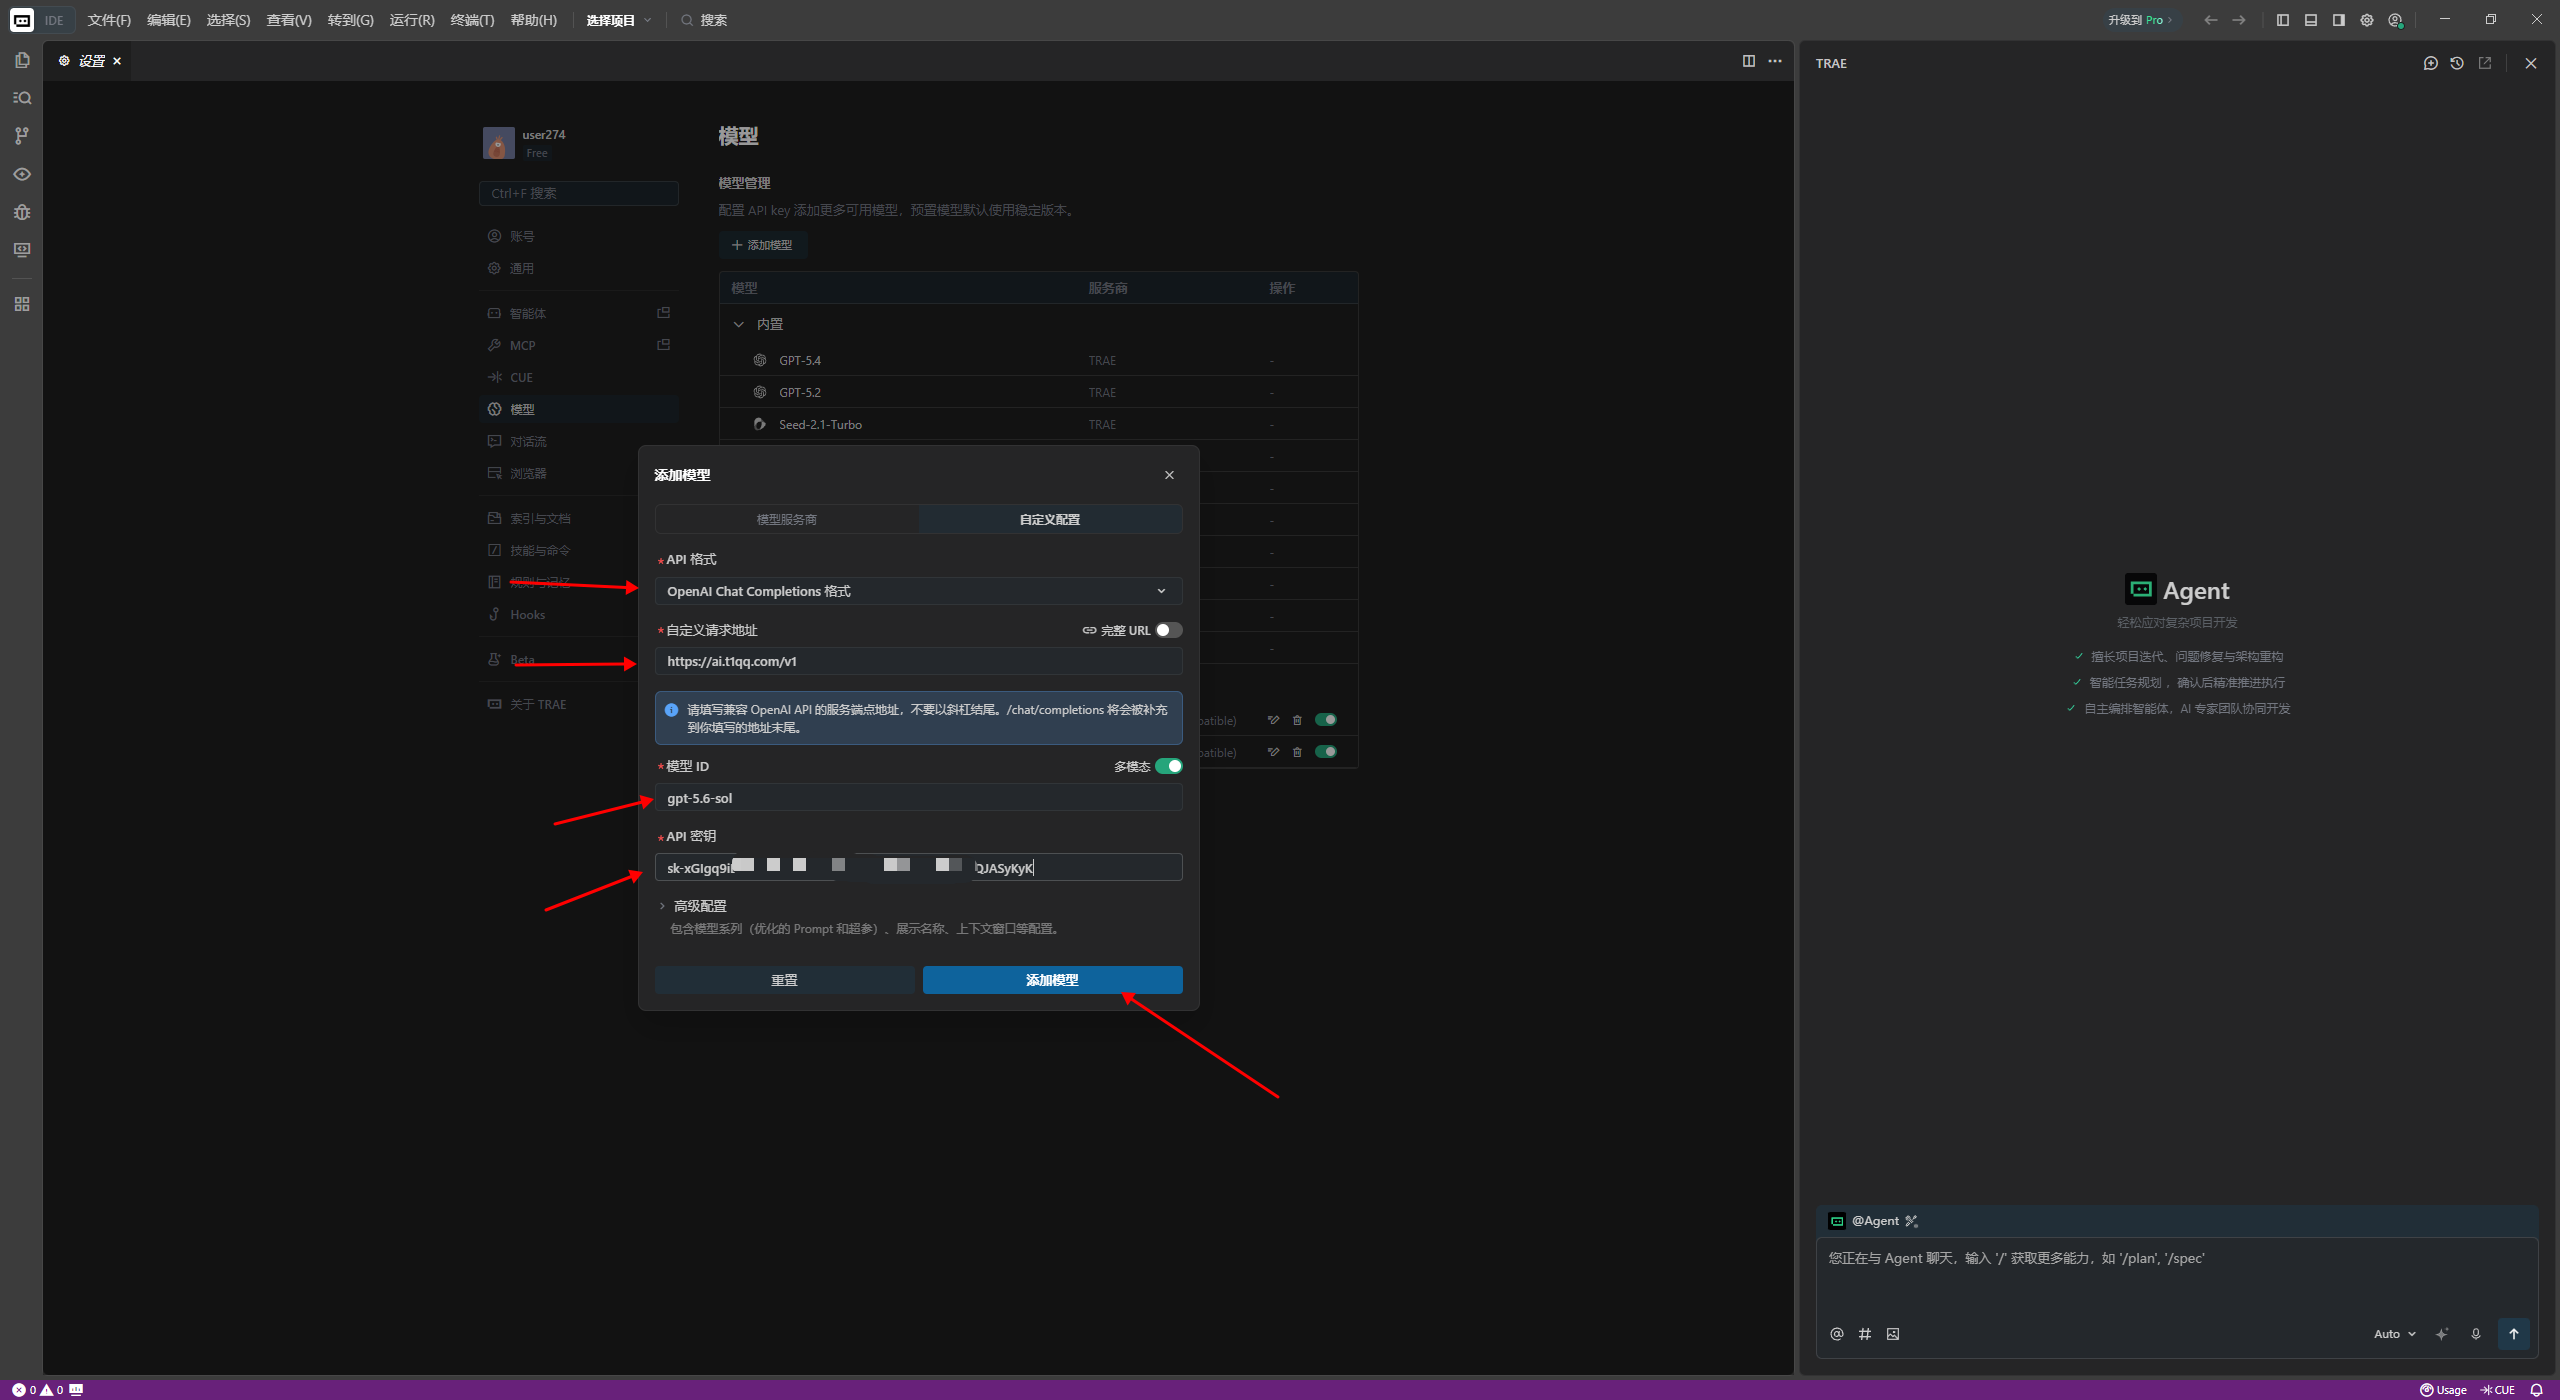This screenshot has height=1400, width=2560.
Task: Open the 文件(F) menu
Action: pos(109,20)
